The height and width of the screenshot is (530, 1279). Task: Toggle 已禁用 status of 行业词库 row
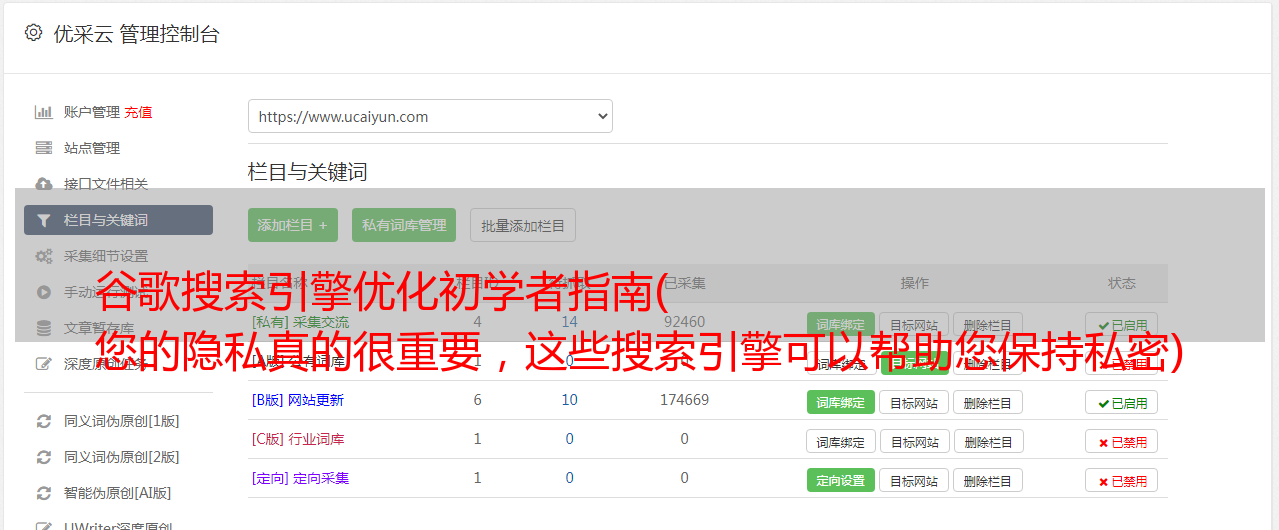(x=1122, y=441)
